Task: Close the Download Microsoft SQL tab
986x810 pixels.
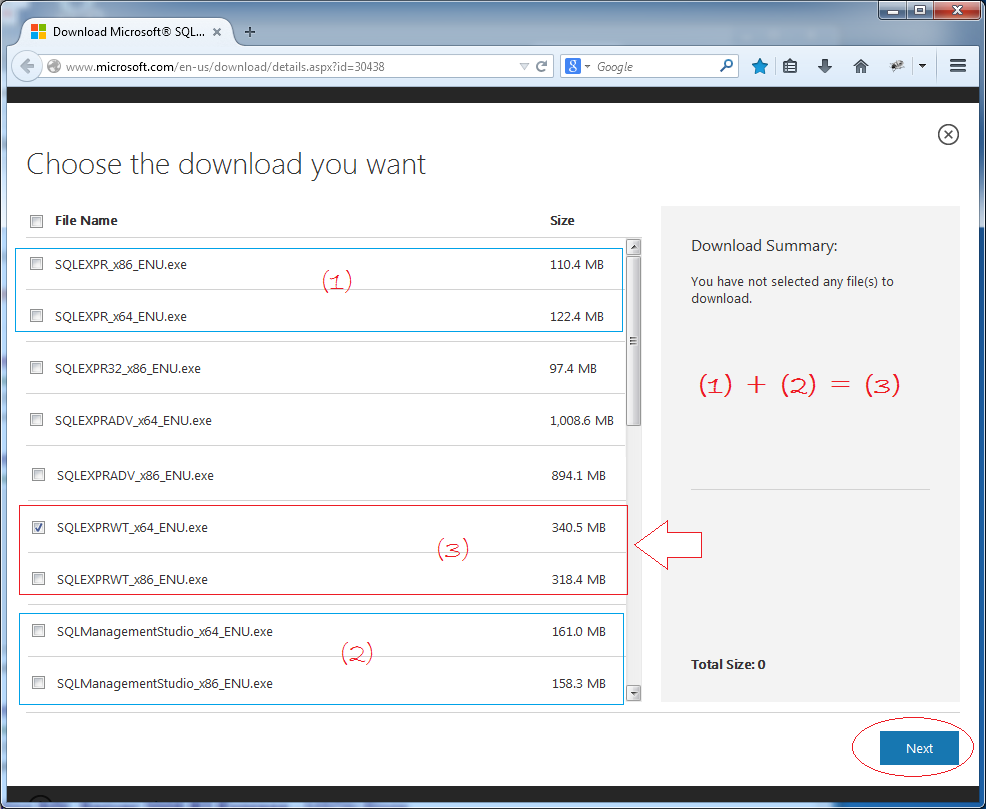Action: [x=217, y=32]
